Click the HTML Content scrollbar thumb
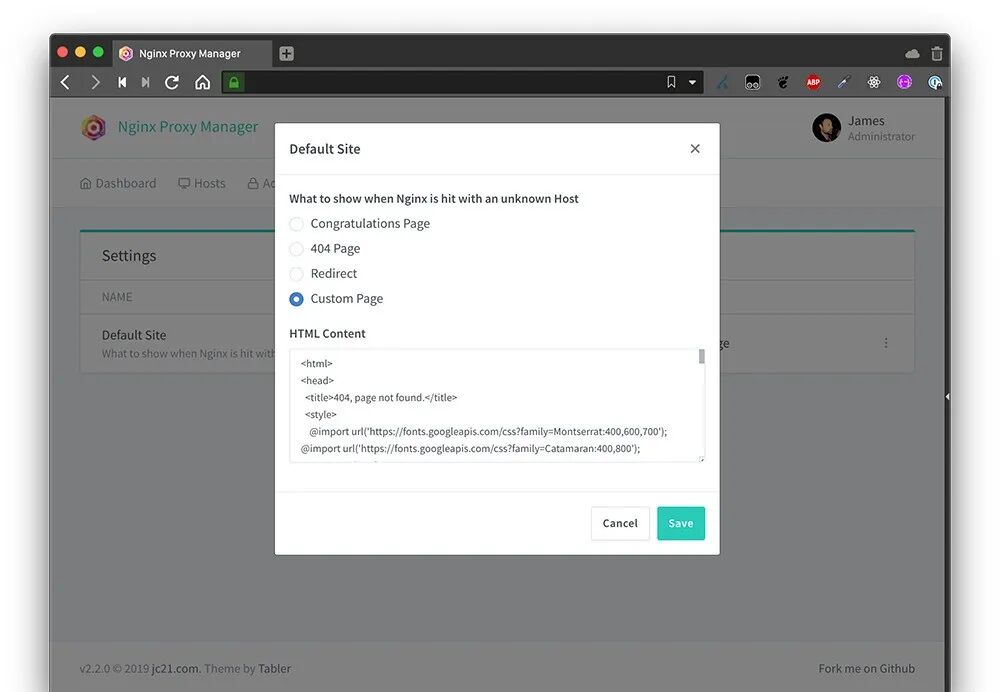The width and height of the screenshot is (1000, 692). tap(702, 356)
